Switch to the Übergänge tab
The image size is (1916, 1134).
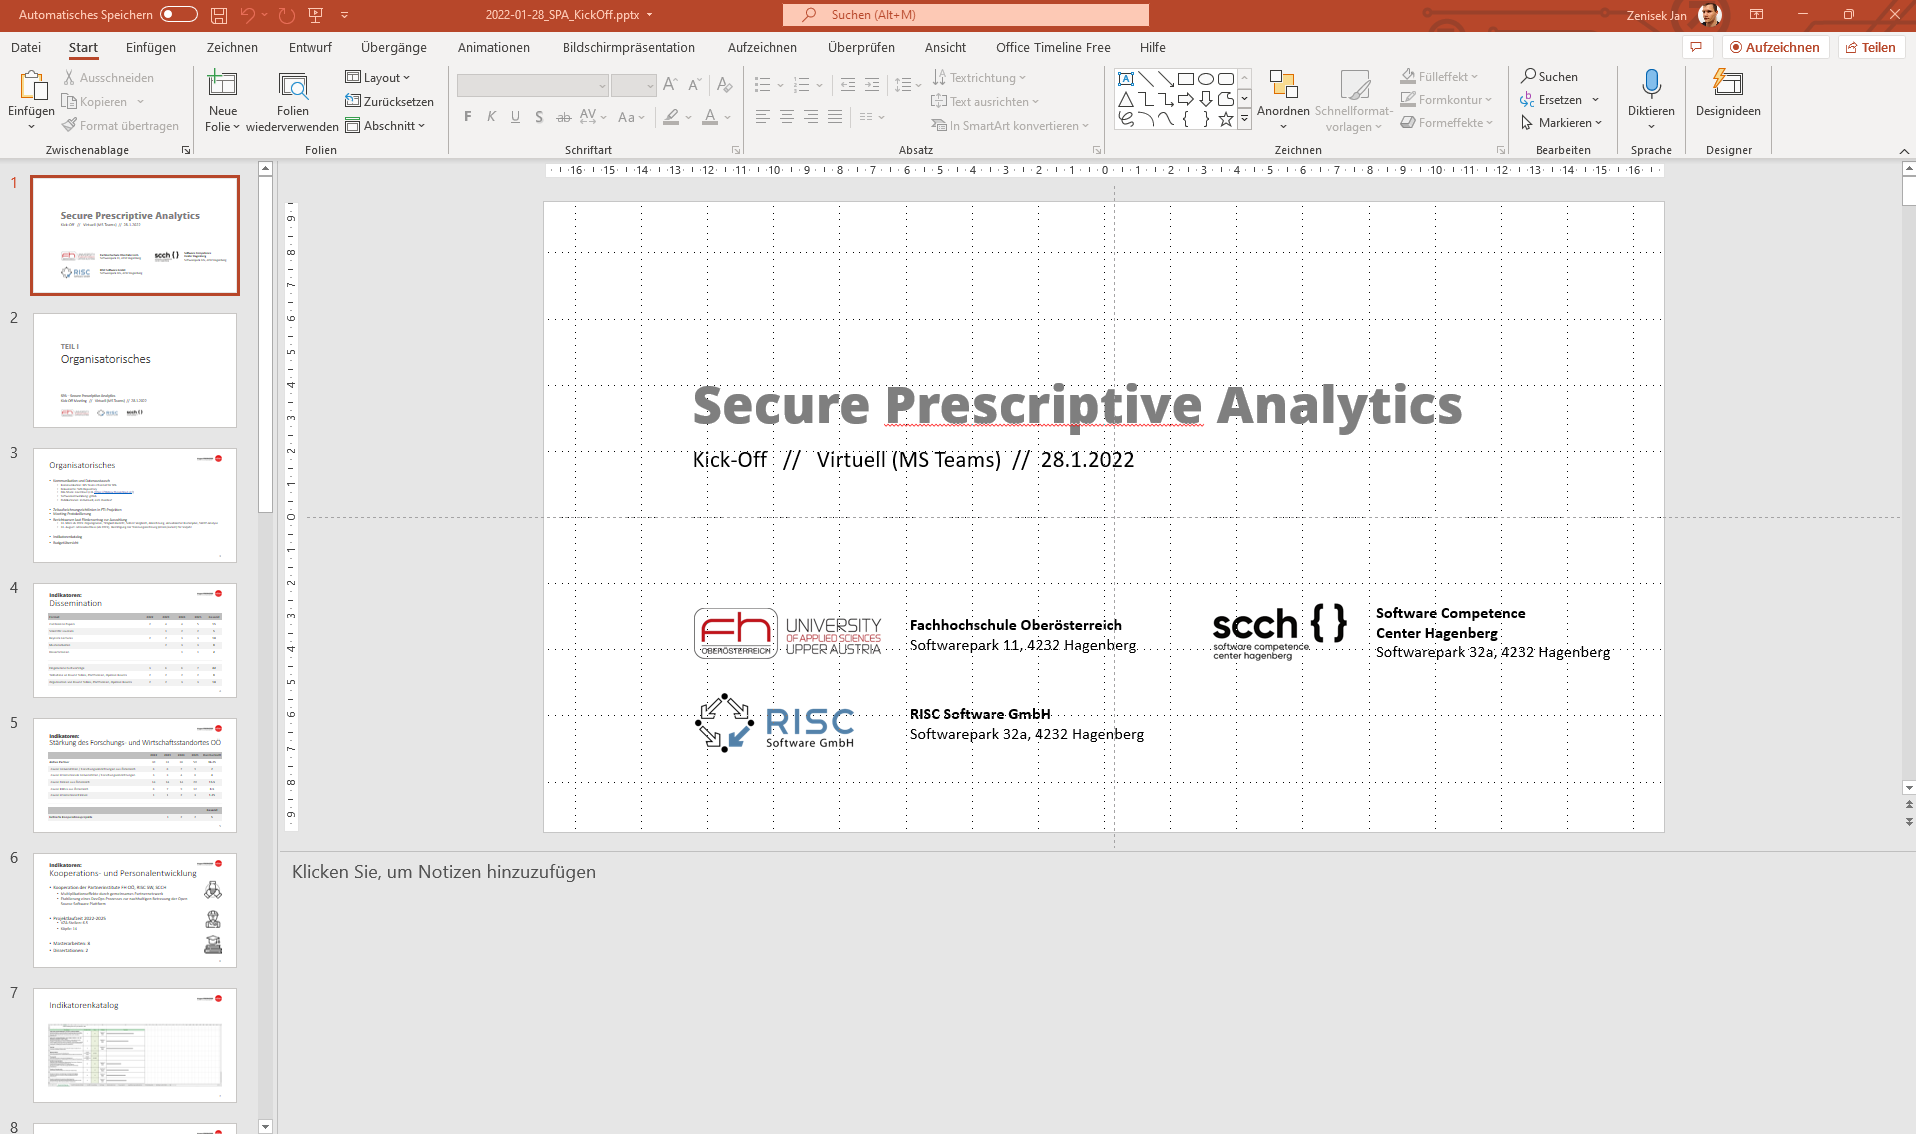pyautogui.click(x=394, y=47)
